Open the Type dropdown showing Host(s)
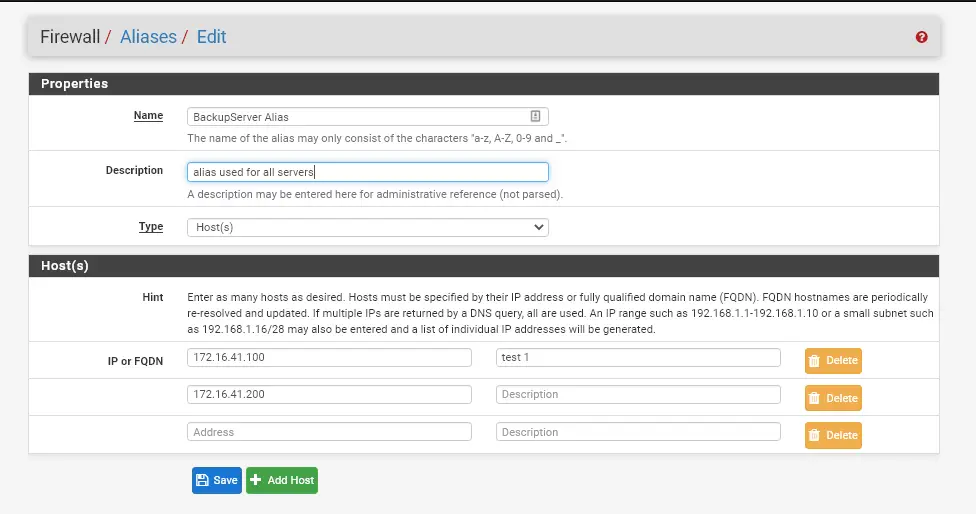Image resolution: width=976 pixels, height=514 pixels. coord(367,227)
